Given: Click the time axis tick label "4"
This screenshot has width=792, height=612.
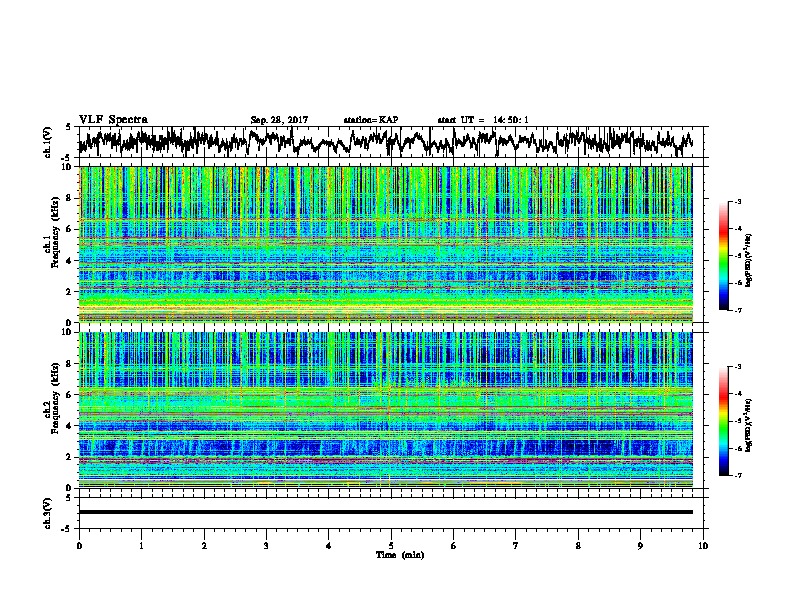Looking at the screenshot, I should coord(328,545).
